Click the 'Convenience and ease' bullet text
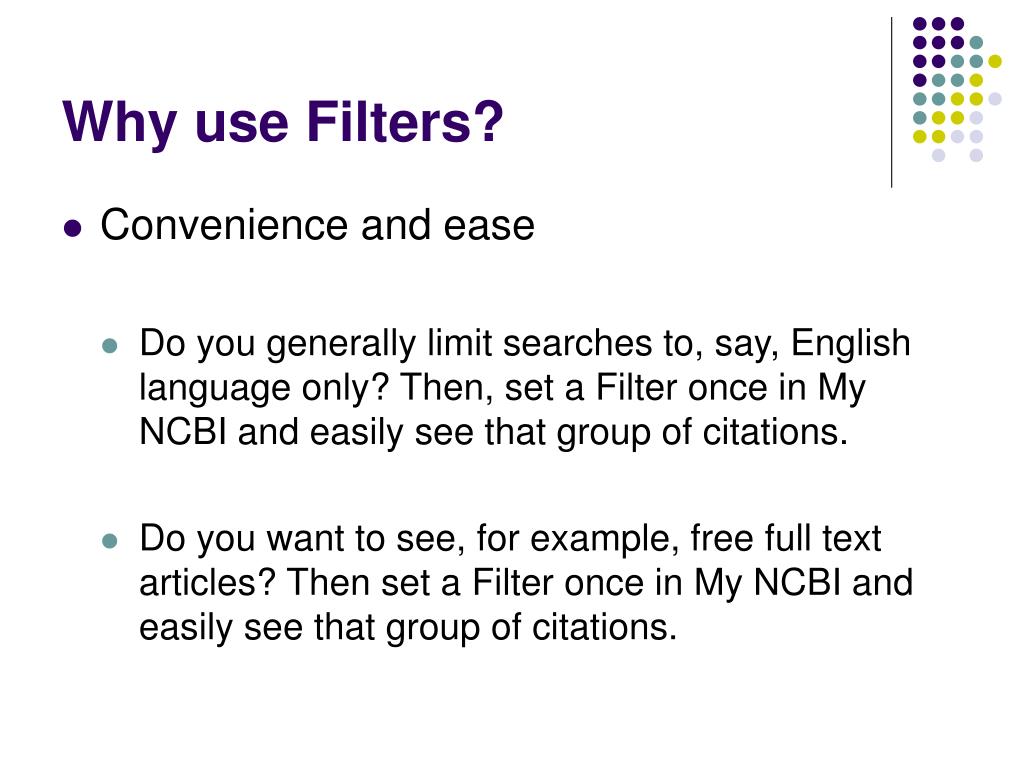 [317, 225]
